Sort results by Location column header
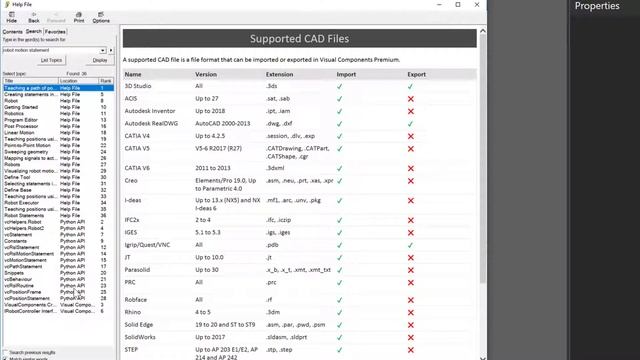The height and width of the screenshot is (360, 640). 79,81
